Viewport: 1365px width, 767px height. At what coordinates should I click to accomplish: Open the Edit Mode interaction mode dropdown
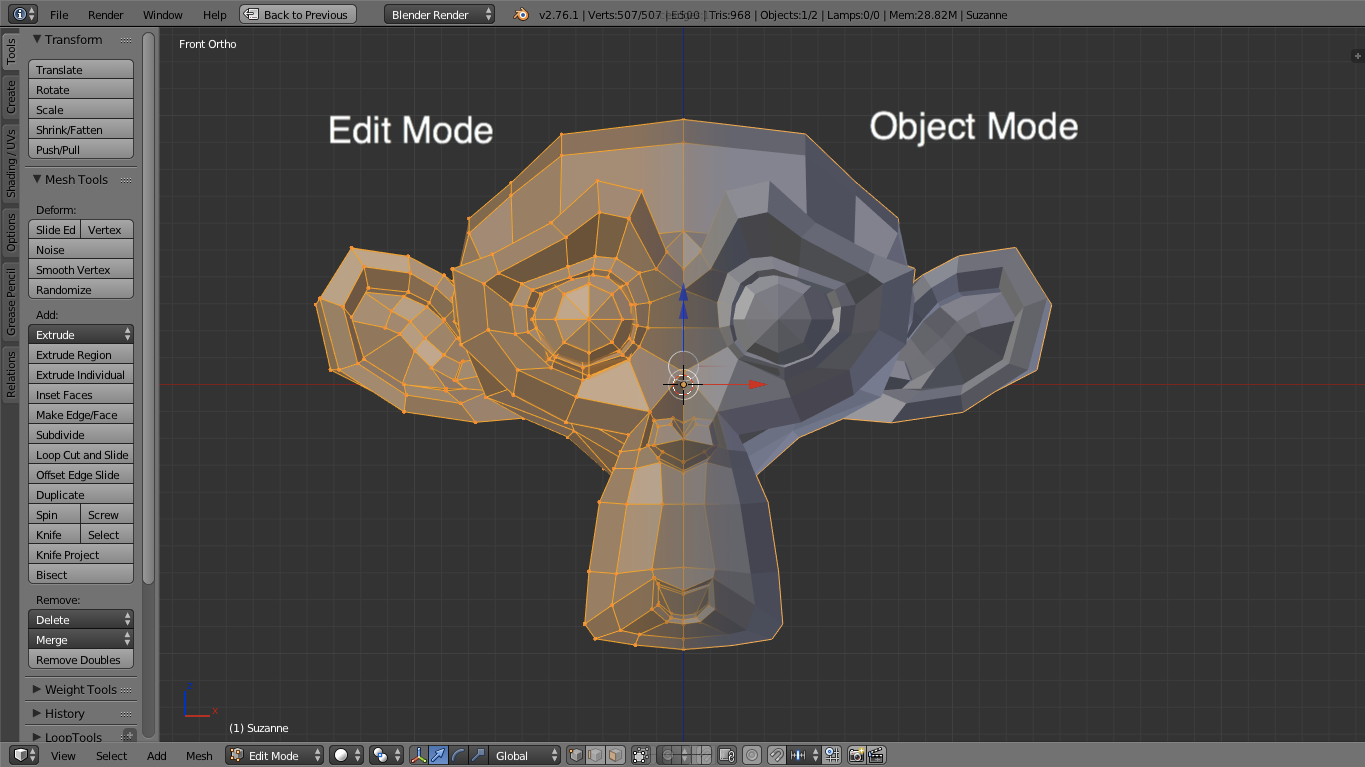(x=275, y=755)
